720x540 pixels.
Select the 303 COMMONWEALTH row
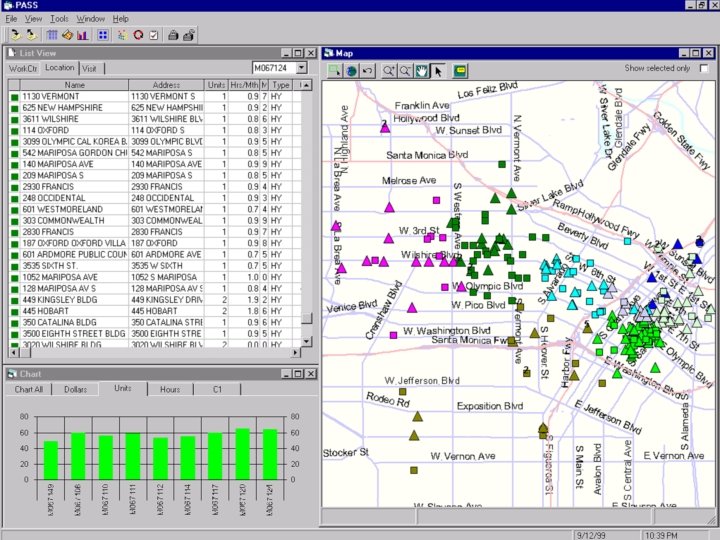pos(155,220)
